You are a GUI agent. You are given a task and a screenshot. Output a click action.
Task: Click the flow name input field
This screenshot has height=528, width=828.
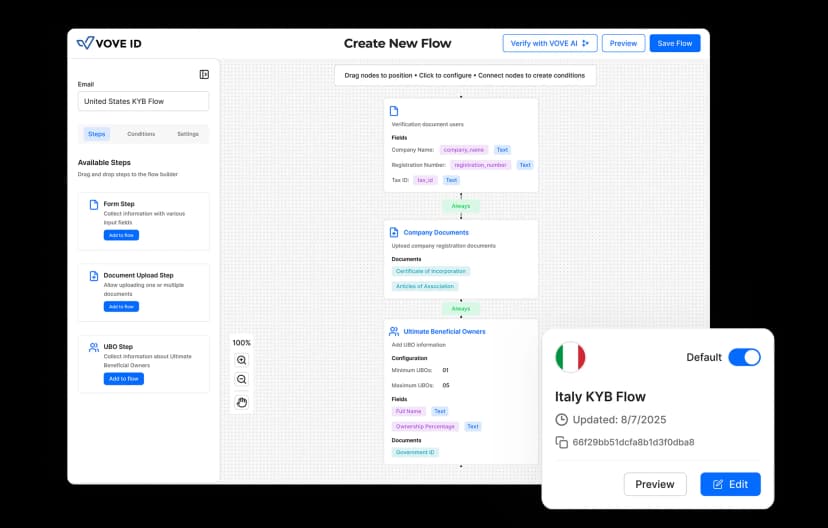(143, 102)
